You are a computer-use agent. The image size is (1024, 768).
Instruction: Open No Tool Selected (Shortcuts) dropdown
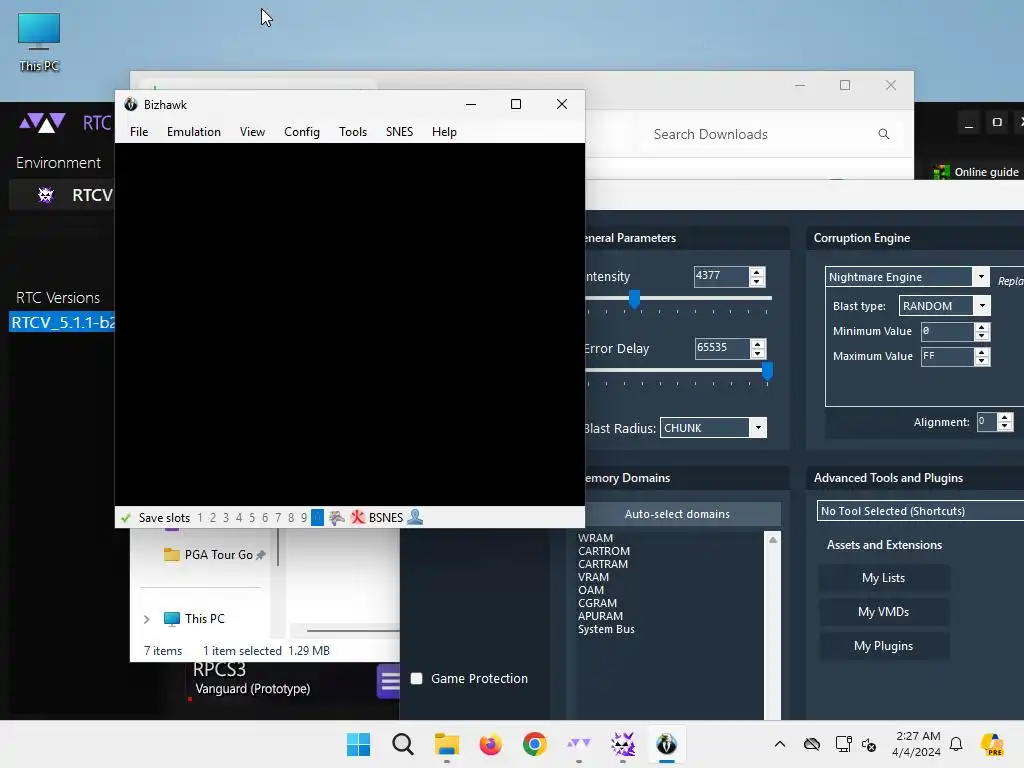point(920,511)
